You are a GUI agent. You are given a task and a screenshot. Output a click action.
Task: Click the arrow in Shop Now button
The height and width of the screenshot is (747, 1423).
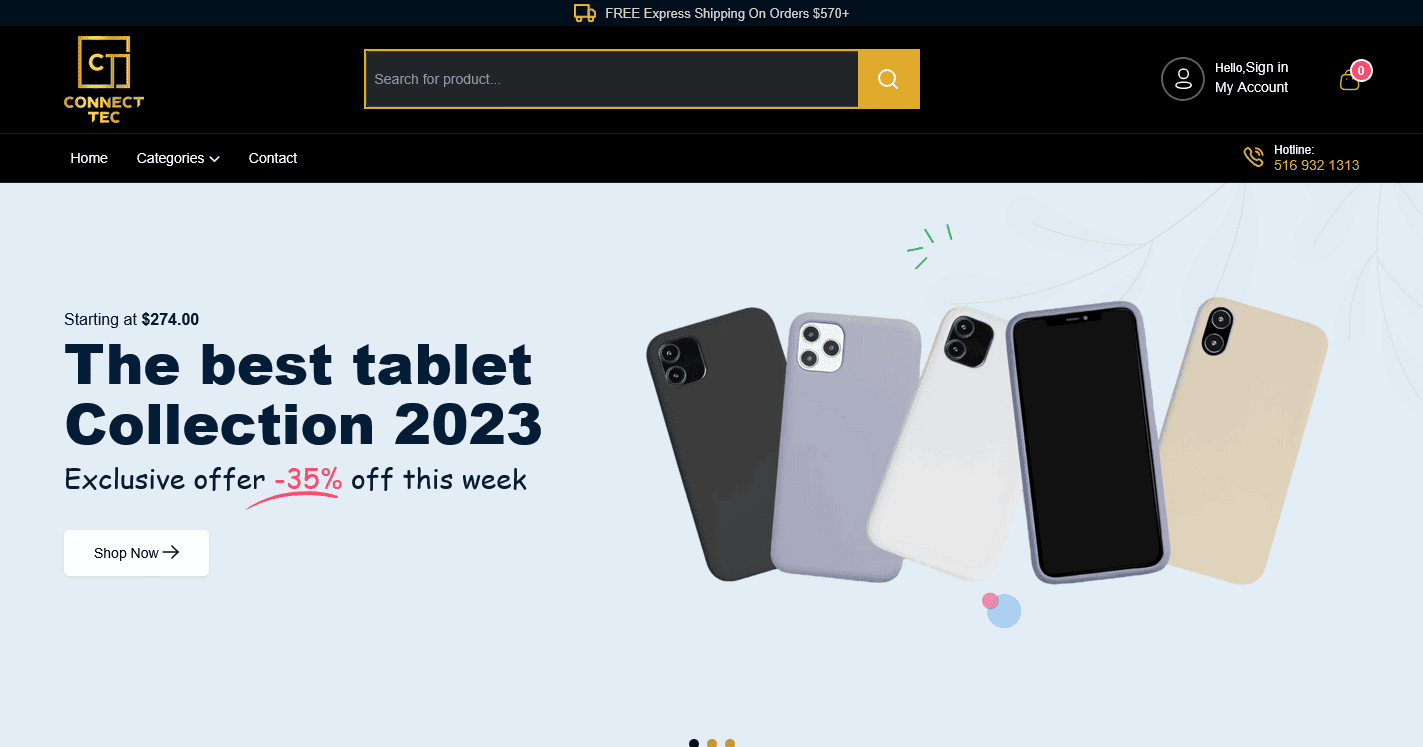[171, 552]
